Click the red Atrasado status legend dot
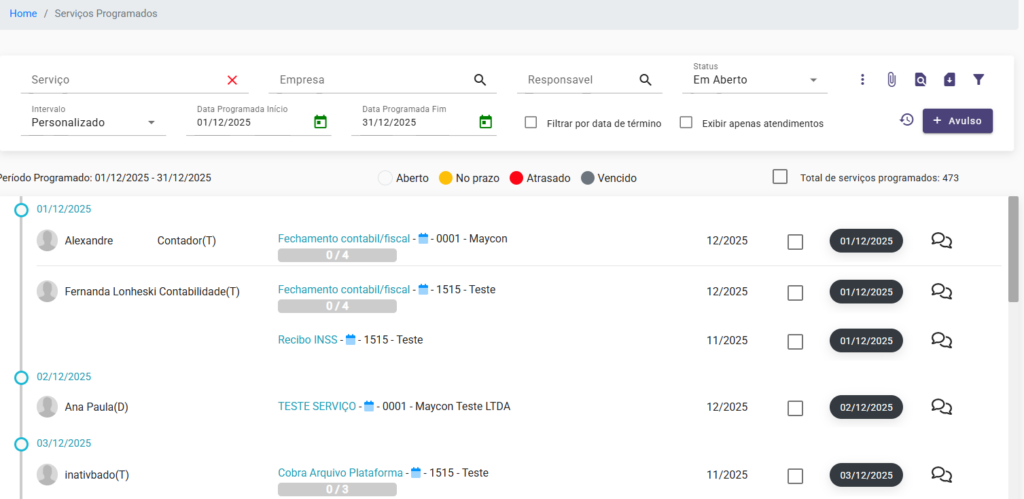Viewport: 1024px width, 499px height. 516,178
